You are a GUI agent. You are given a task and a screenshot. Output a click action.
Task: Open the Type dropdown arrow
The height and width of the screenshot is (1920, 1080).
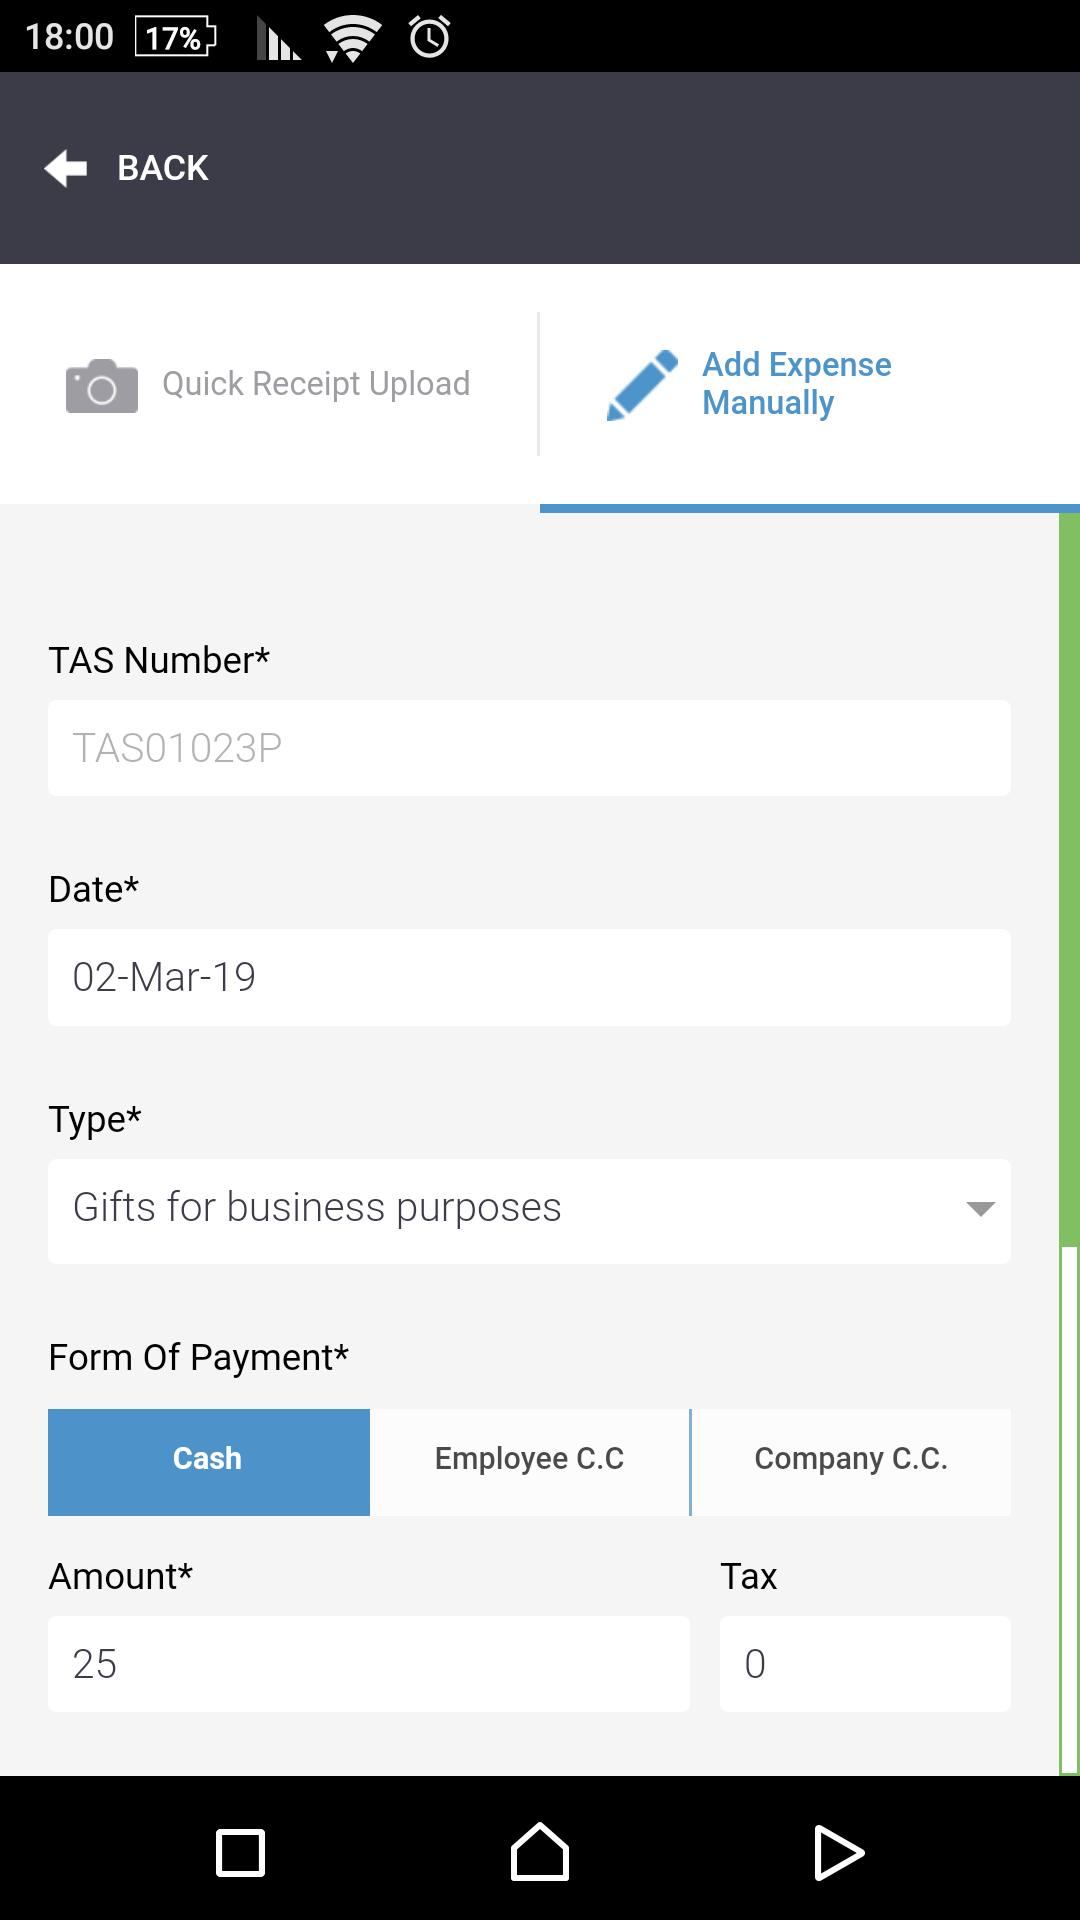tap(980, 1210)
